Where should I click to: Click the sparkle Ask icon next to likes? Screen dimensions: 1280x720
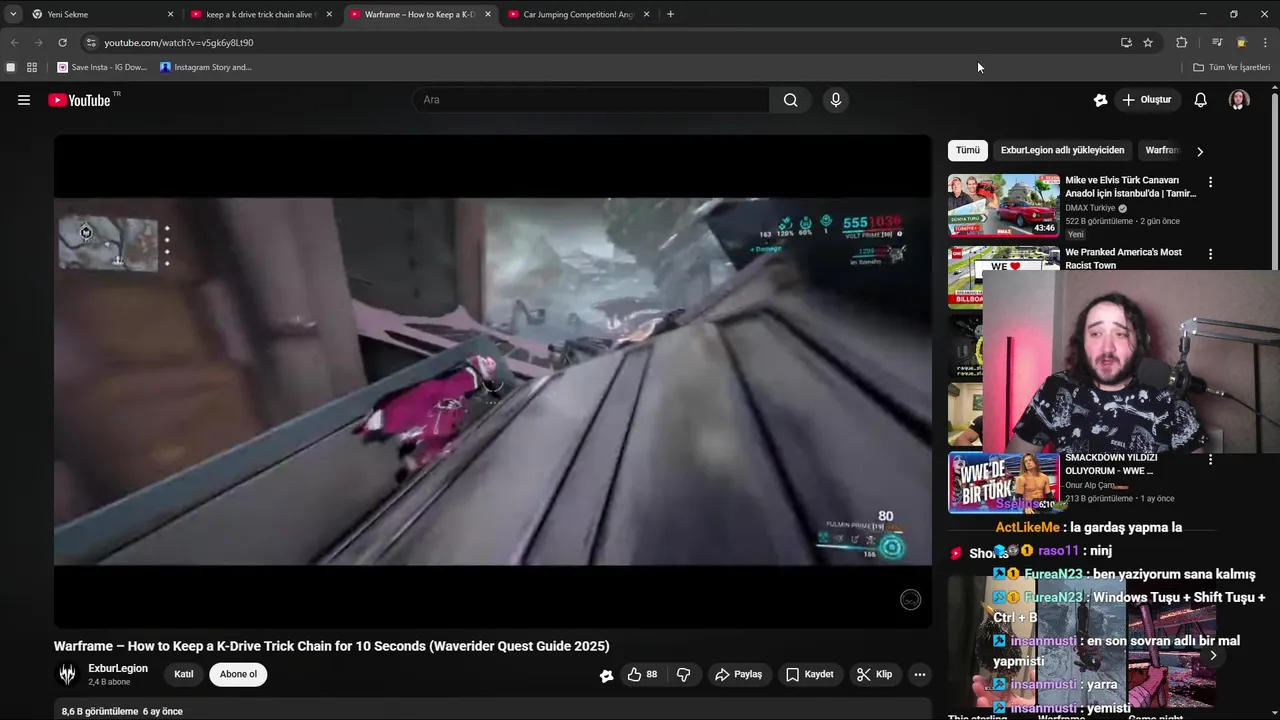[606, 675]
